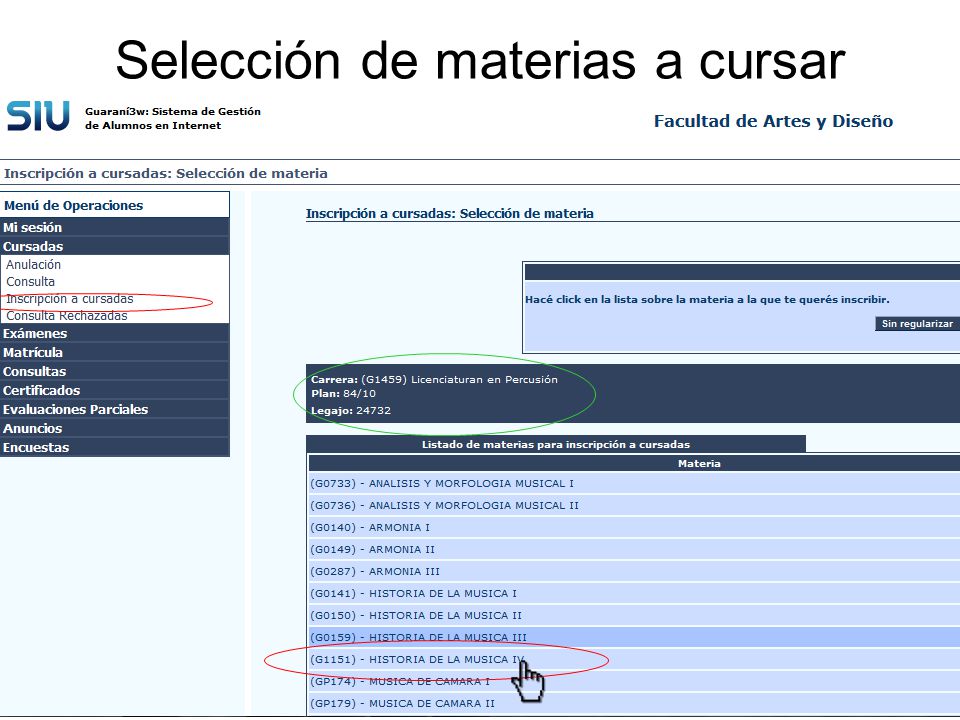Select (G0736) ANALISIS Y MORFOLOGIA MUSICAL II
The image size is (960, 720).
[634, 505]
